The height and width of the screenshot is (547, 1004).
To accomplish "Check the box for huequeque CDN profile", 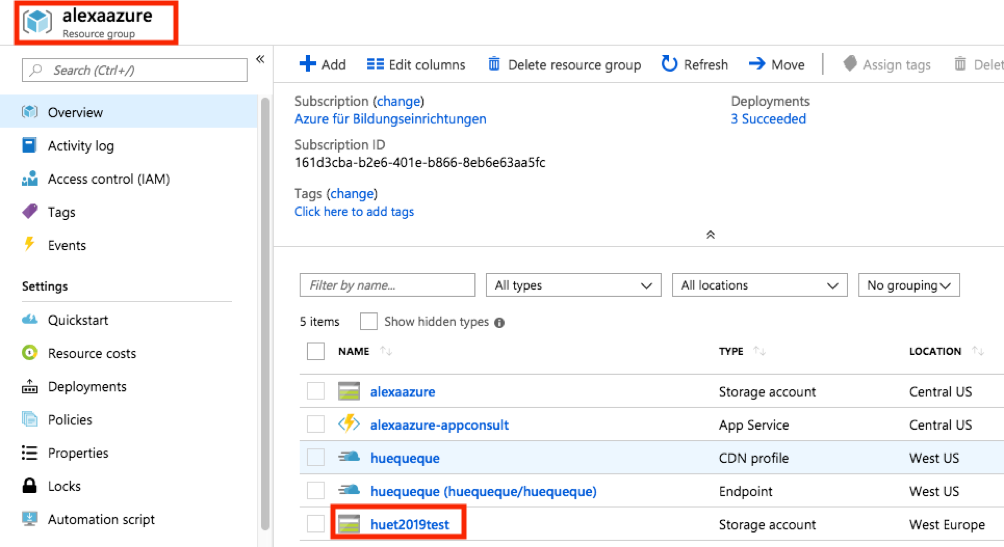I will coord(316,457).
